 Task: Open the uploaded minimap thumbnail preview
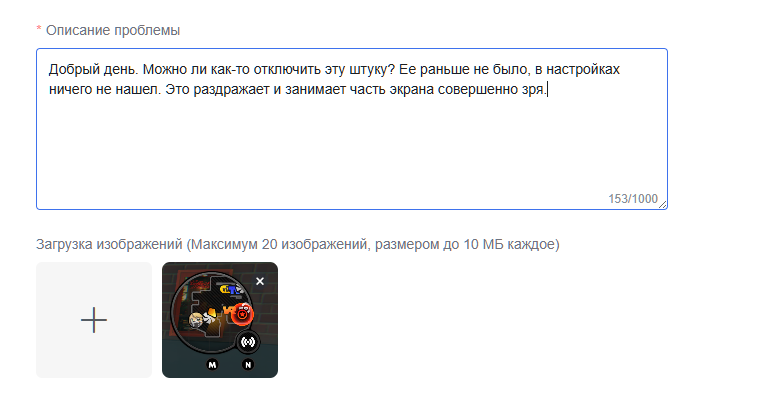[x=220, y=320]
